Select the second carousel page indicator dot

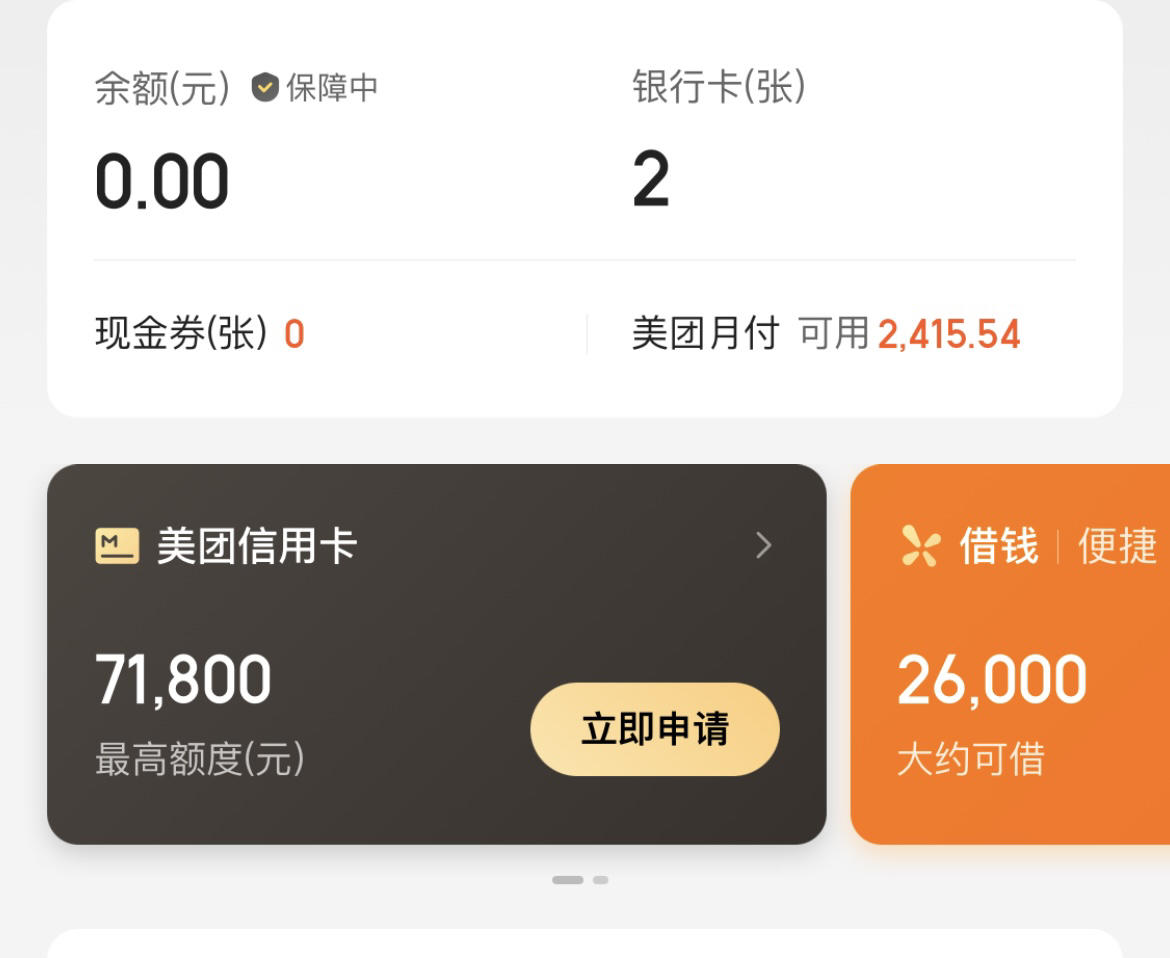coord(601,880)
